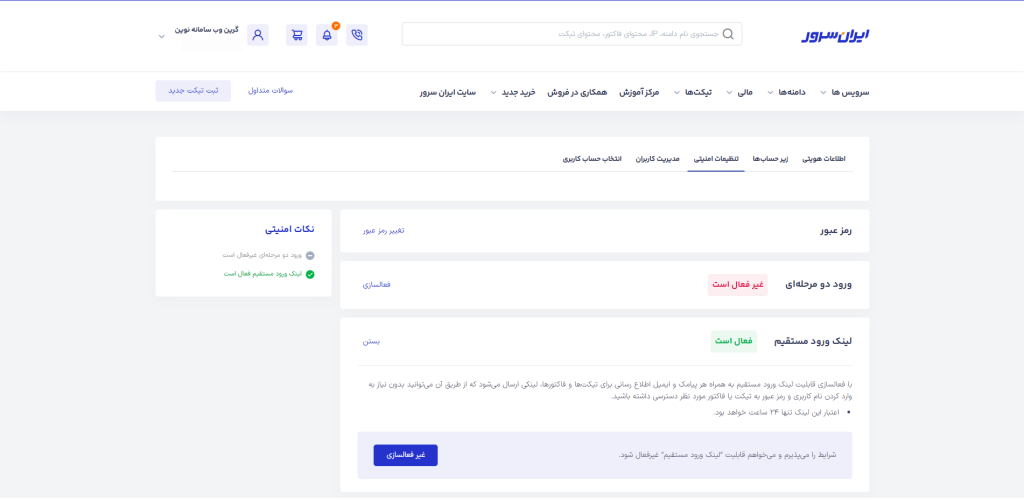Open the shopping cart icon
This screenshot has width=1024, height=500.
[296, 35]
